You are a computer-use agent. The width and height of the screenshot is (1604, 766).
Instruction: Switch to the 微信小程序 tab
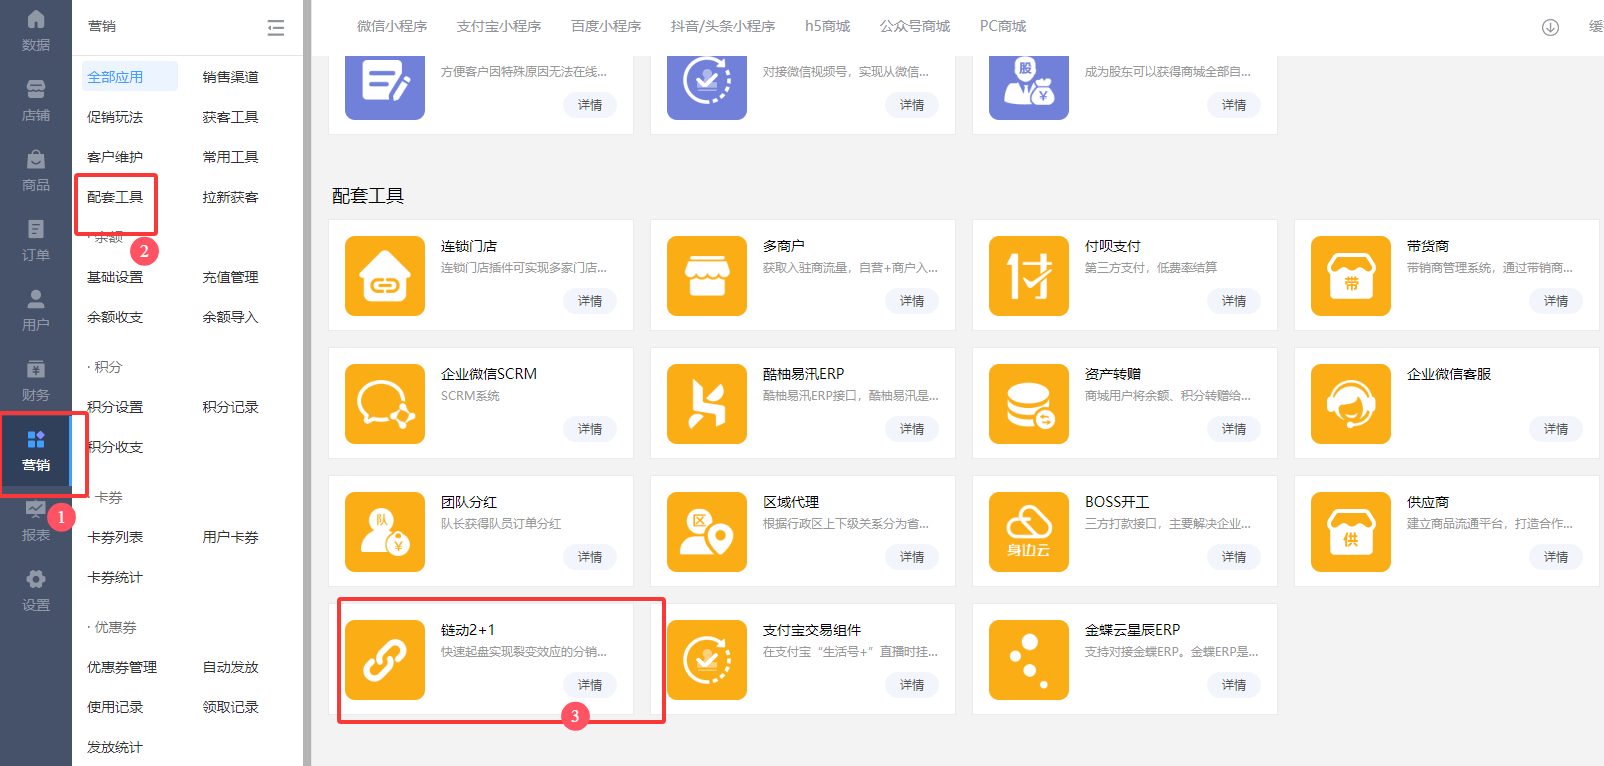392,26
